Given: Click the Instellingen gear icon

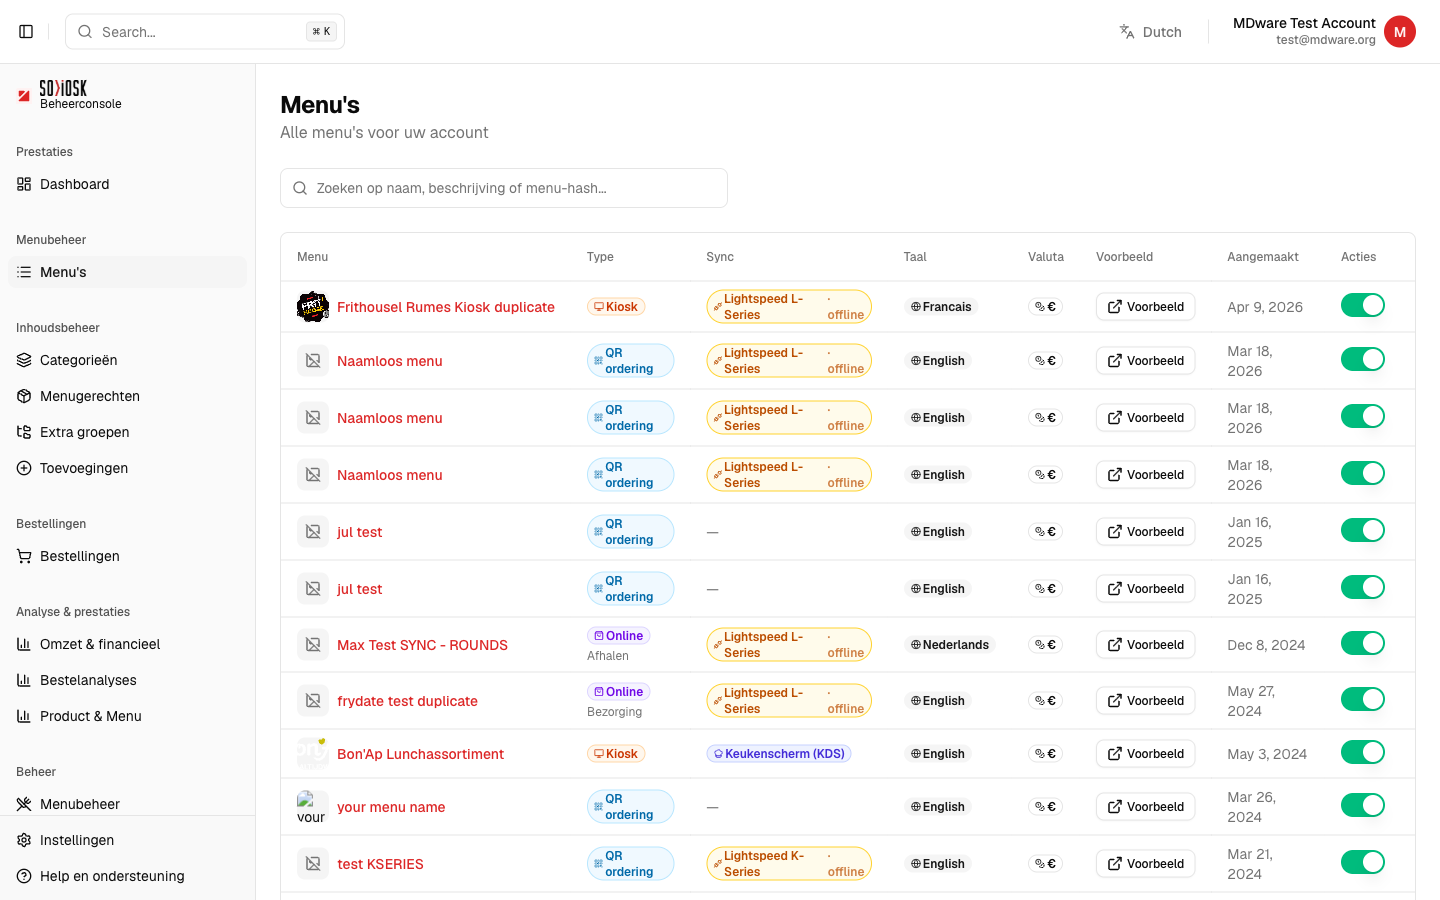Looking at the screenshot, I should pyautogui.click(x=24, y=840).
